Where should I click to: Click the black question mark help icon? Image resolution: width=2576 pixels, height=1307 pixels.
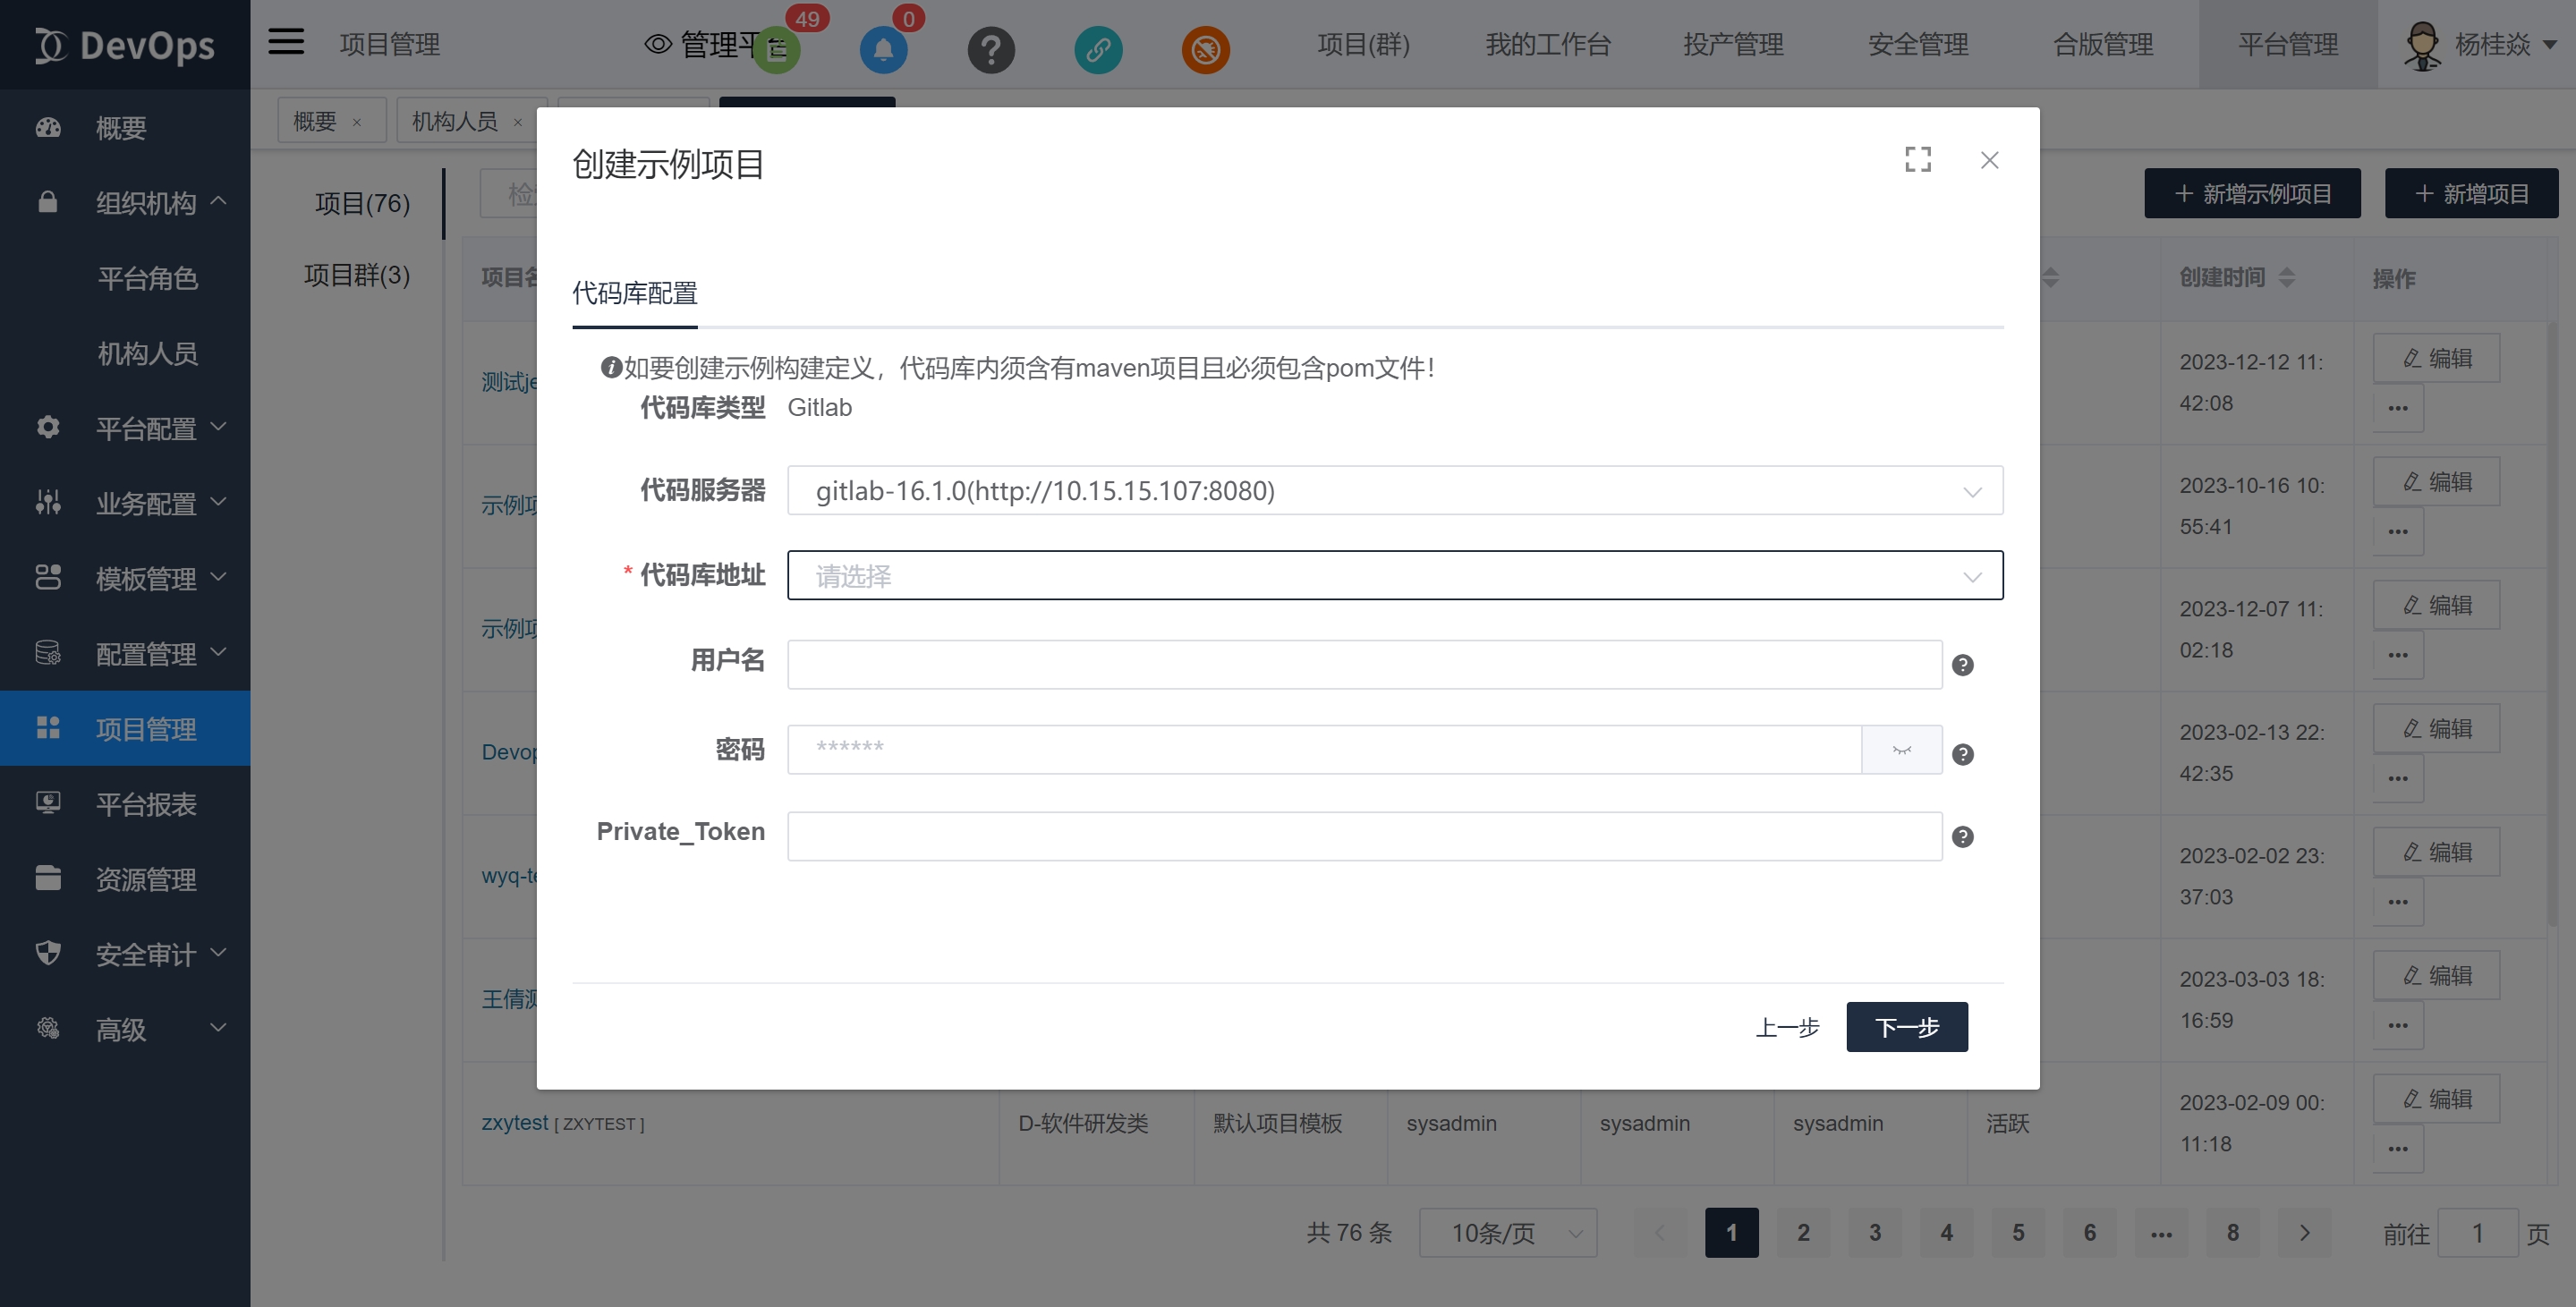[x=991, y=49]
